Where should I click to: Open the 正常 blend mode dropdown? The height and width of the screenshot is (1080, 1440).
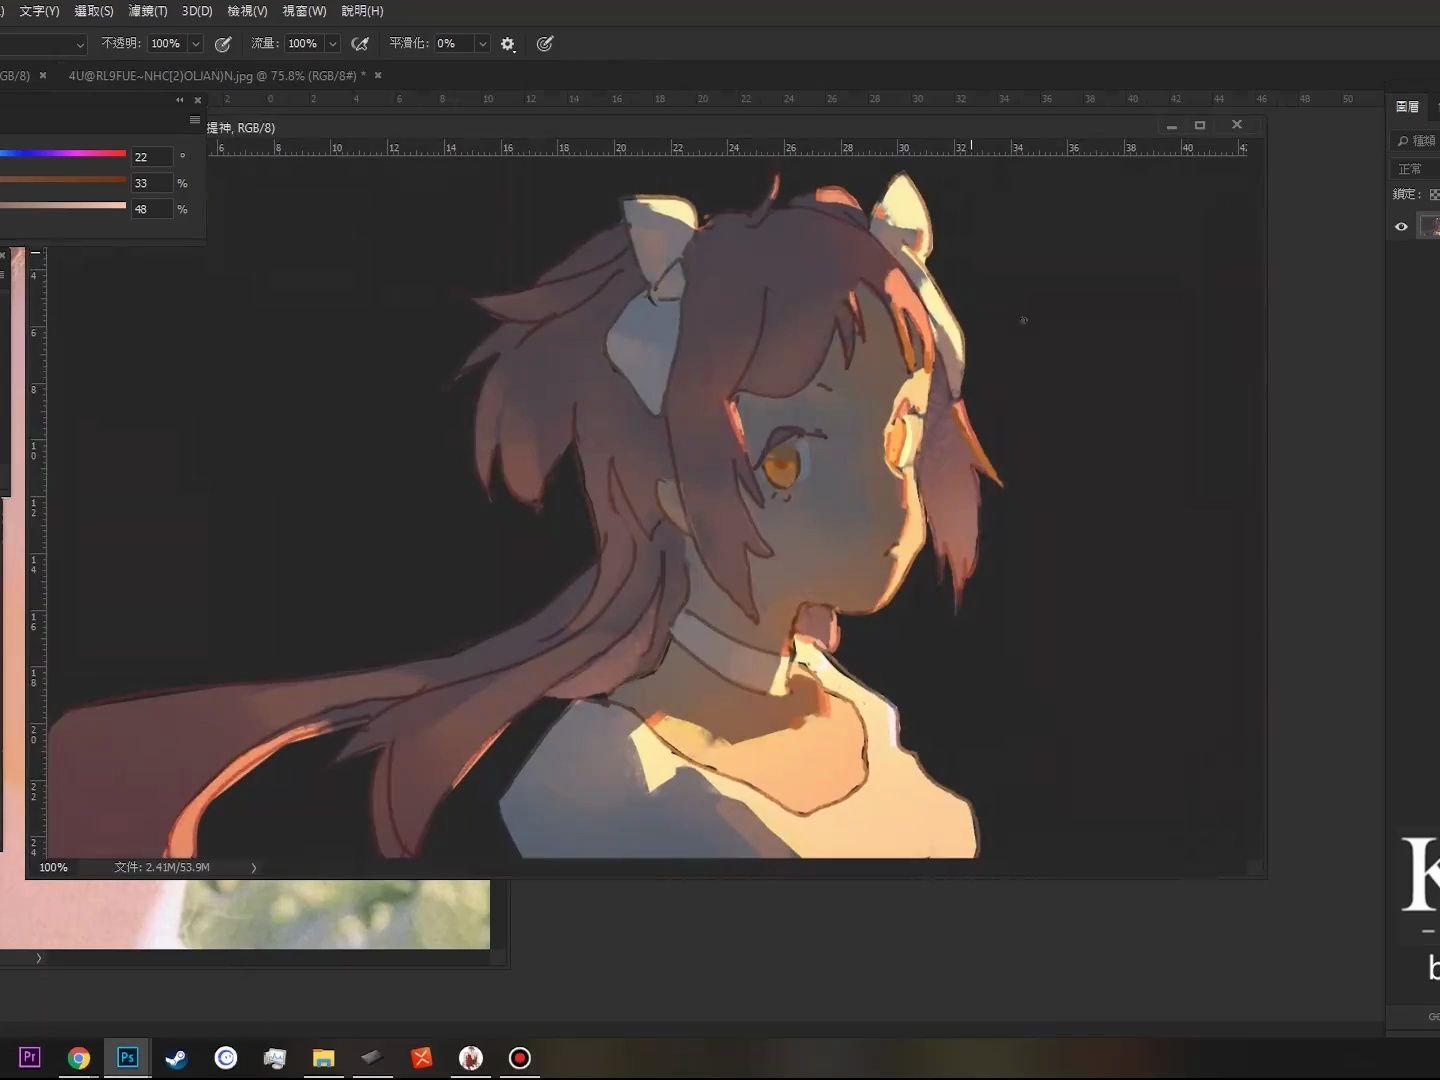click(1415, 169)
